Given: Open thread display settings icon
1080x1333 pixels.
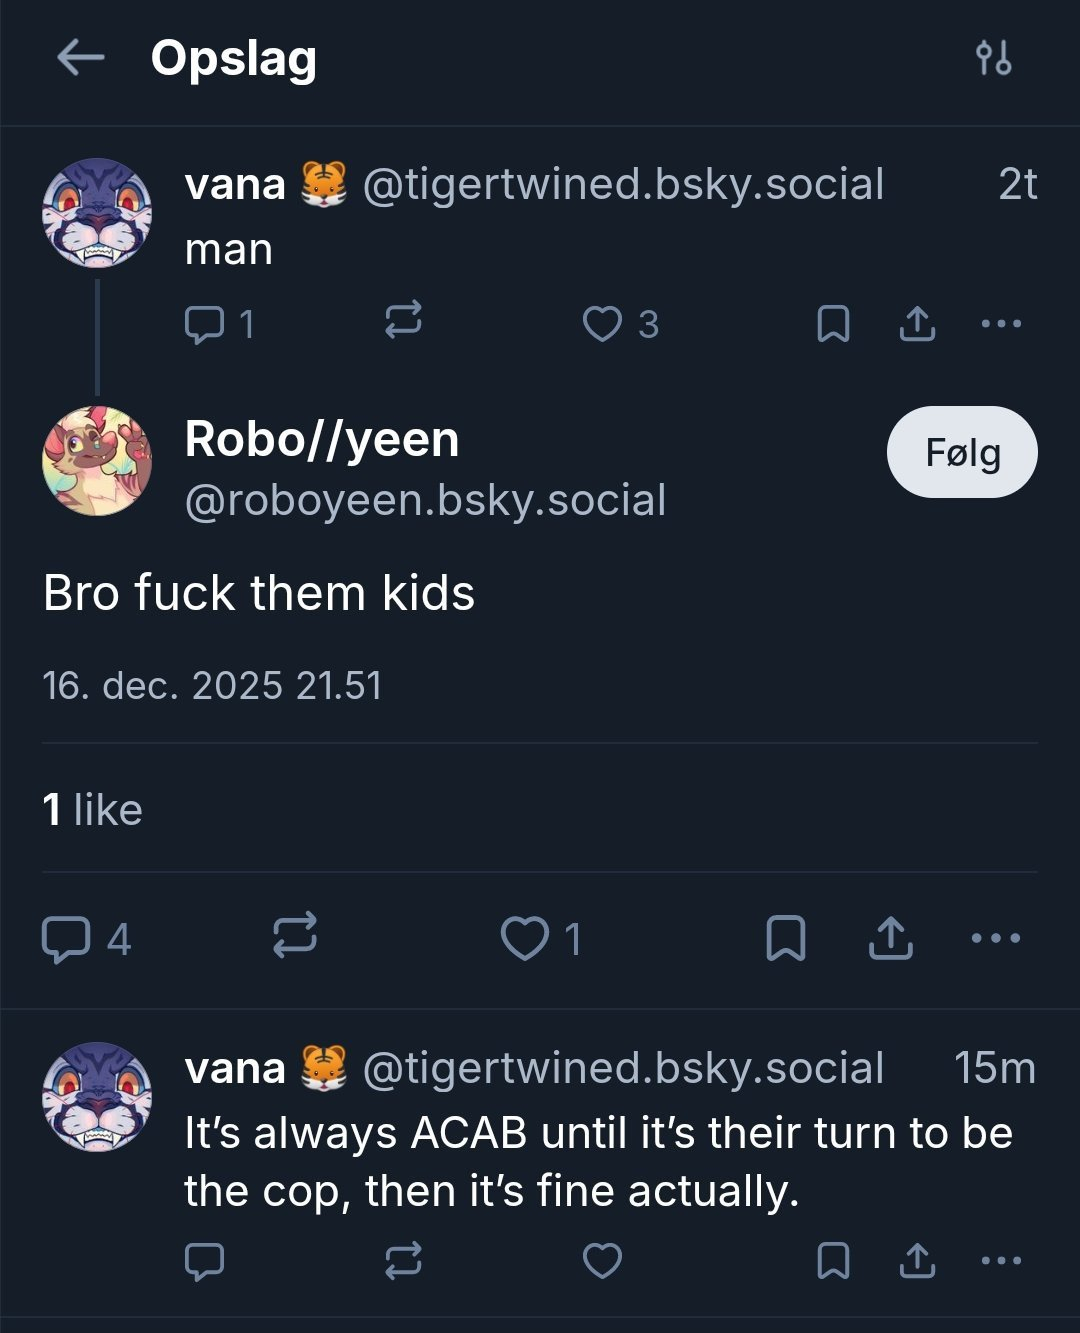Looking at the screenshot, I should point(993,58).
